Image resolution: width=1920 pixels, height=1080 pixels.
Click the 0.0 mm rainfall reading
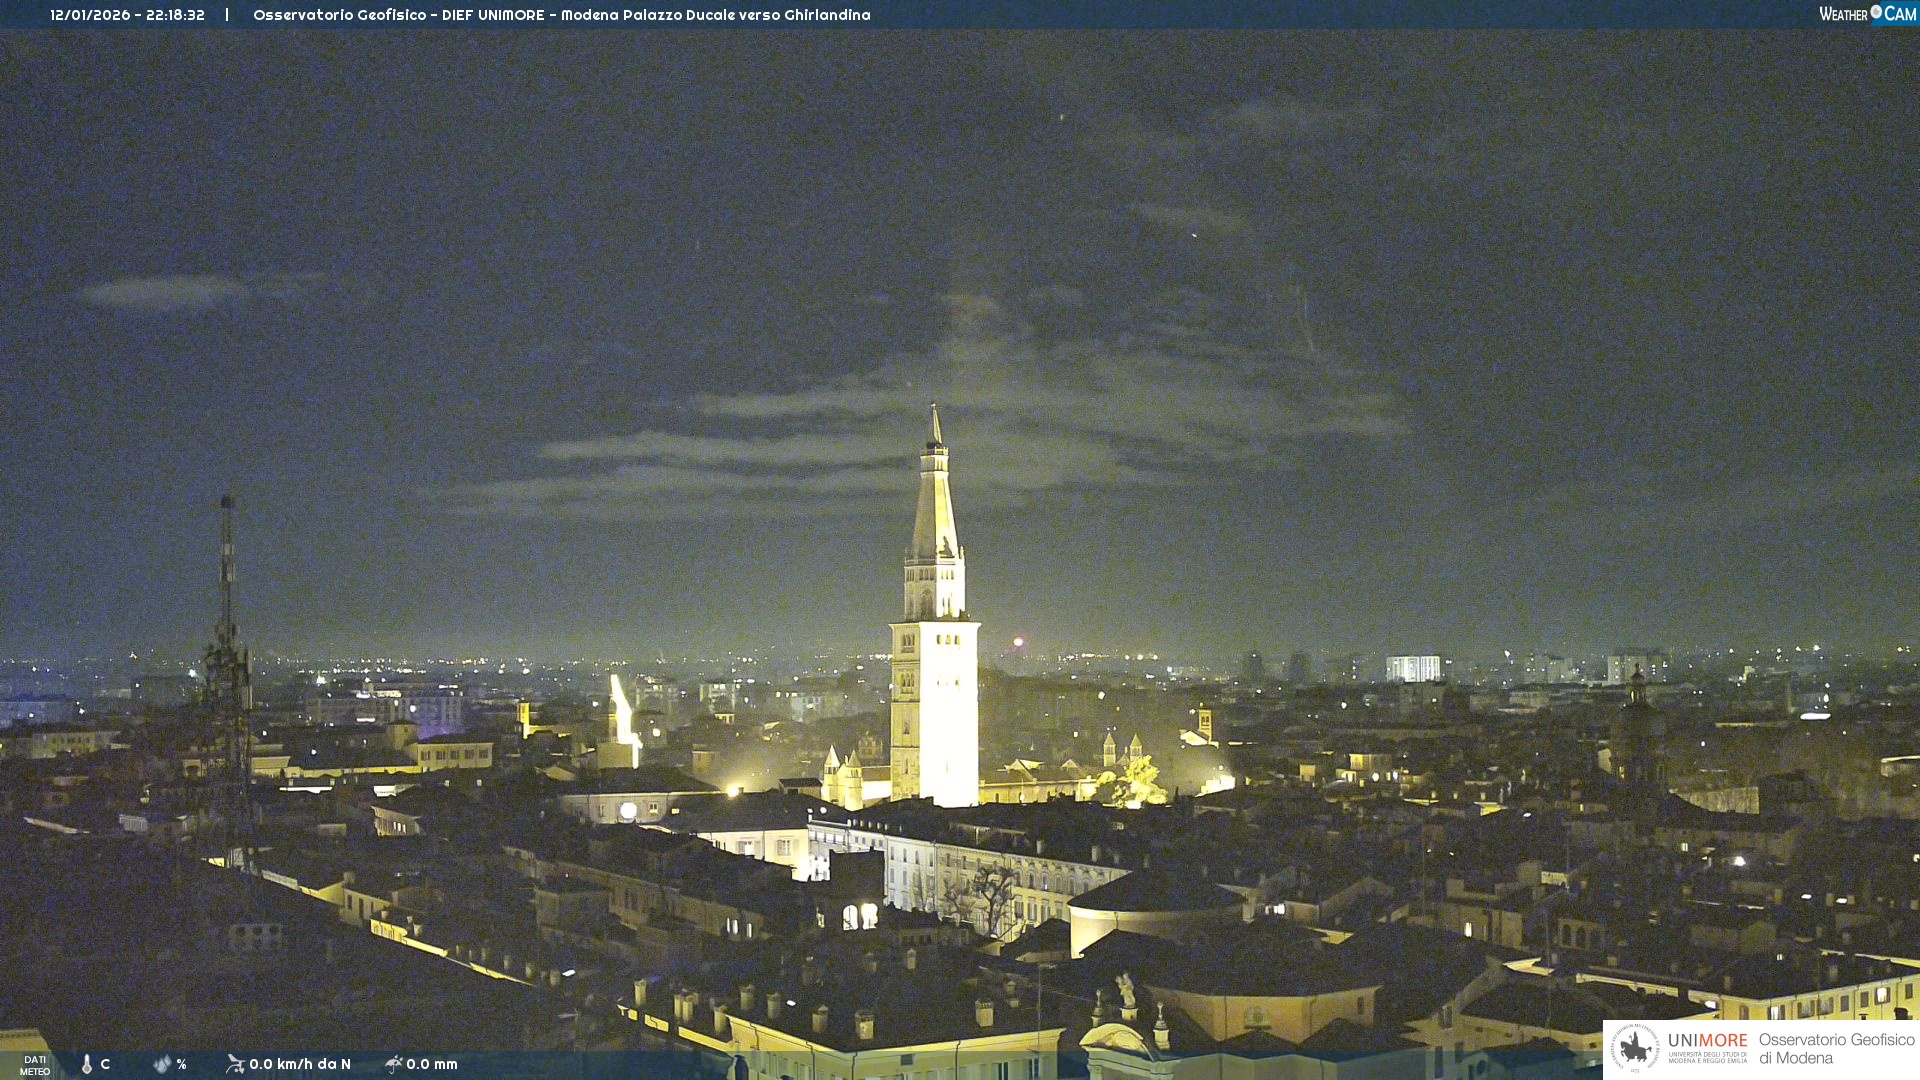pyautogui.click(x=432, y=1064)
